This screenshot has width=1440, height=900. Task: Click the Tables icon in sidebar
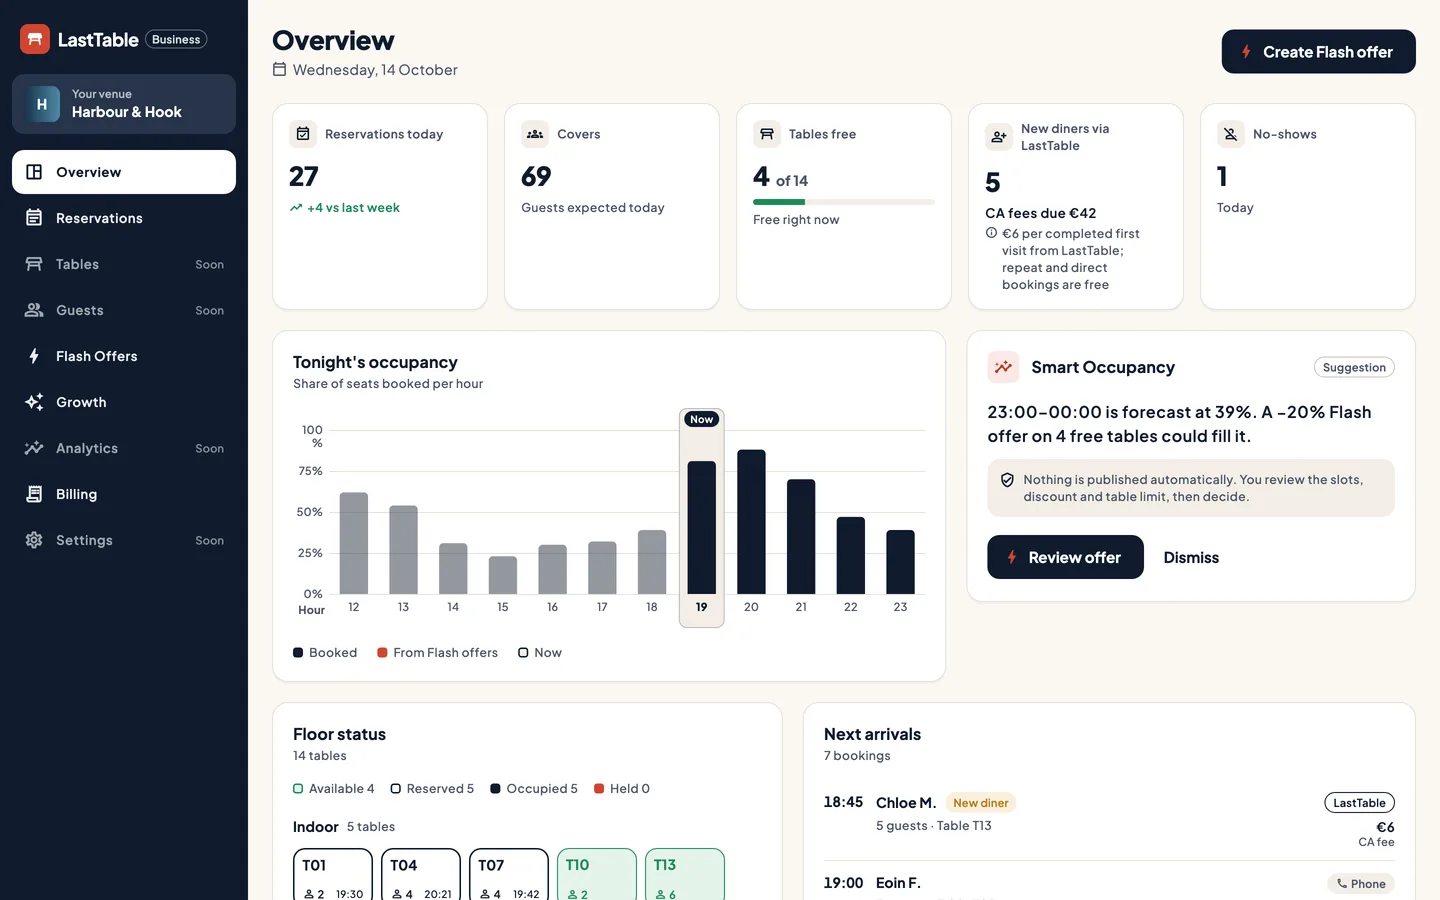click(x=34, y=264)
